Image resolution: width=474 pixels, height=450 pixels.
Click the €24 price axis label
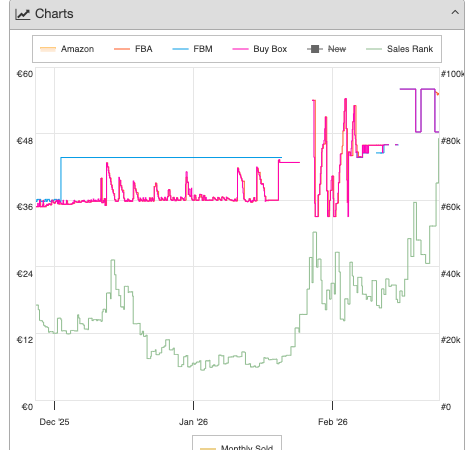pyautogui.click(x=25, y=274)
